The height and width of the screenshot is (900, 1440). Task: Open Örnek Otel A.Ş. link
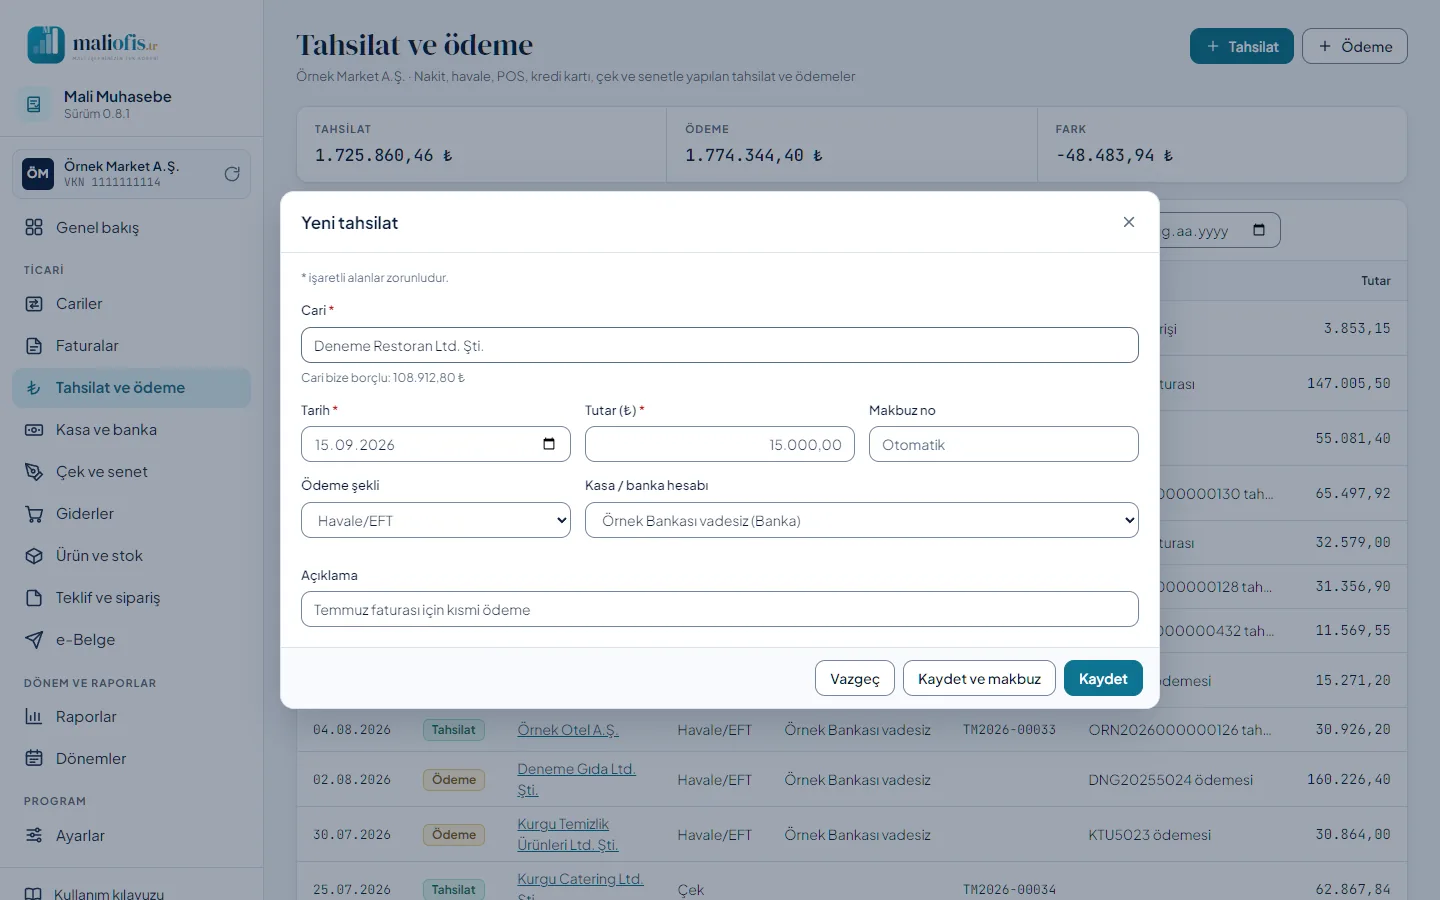tap(568, 730)
